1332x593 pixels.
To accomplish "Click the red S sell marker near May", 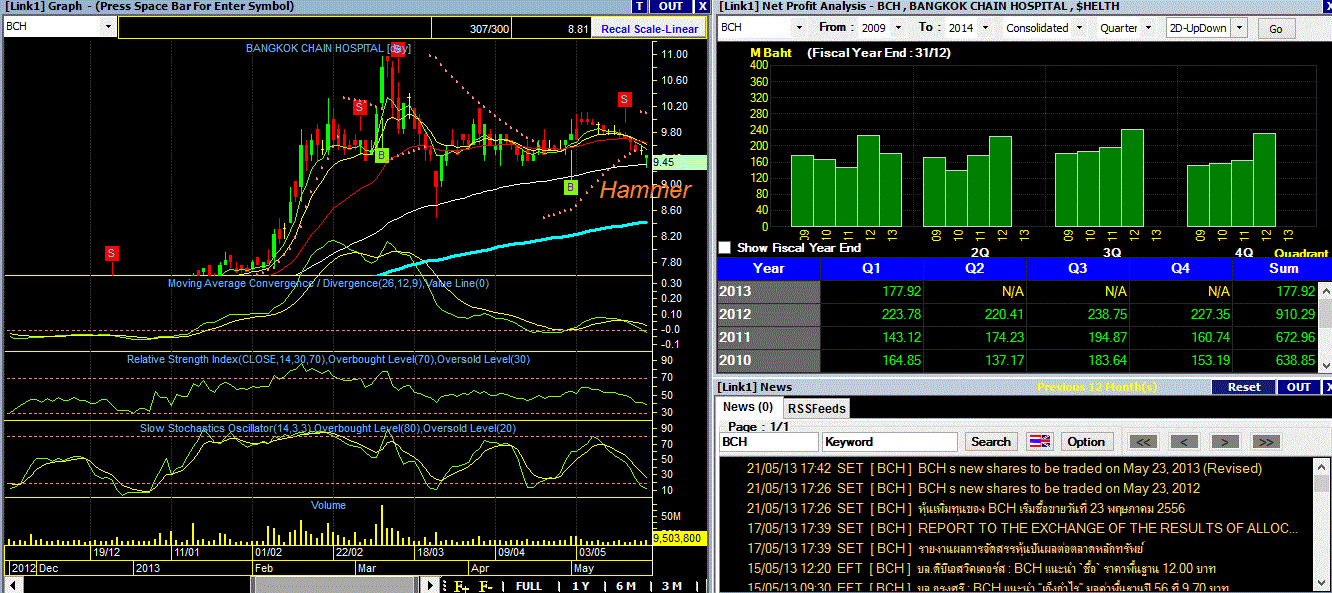I will point(624,99).
